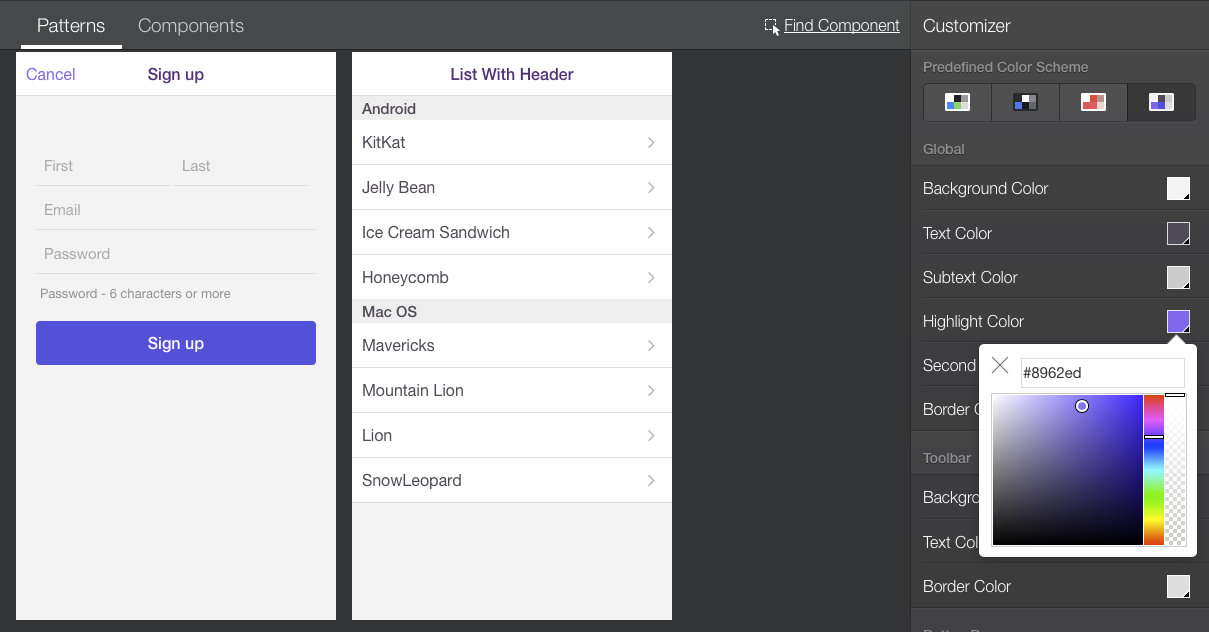This screenshot has height=632, width=1209.
Task: Click the hue slider in the color picker
Action: 1154,470
